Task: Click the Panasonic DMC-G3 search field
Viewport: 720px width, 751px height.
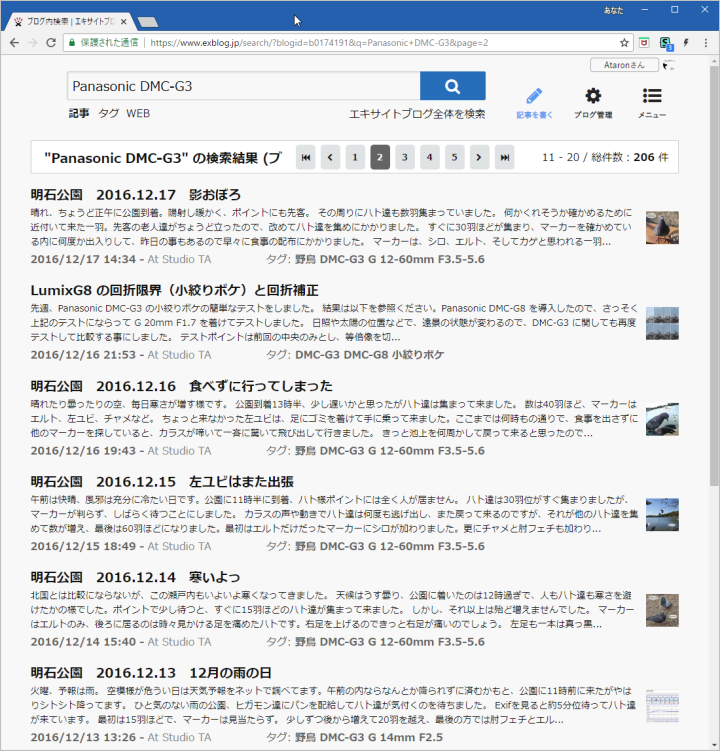Action: [244, 86]
